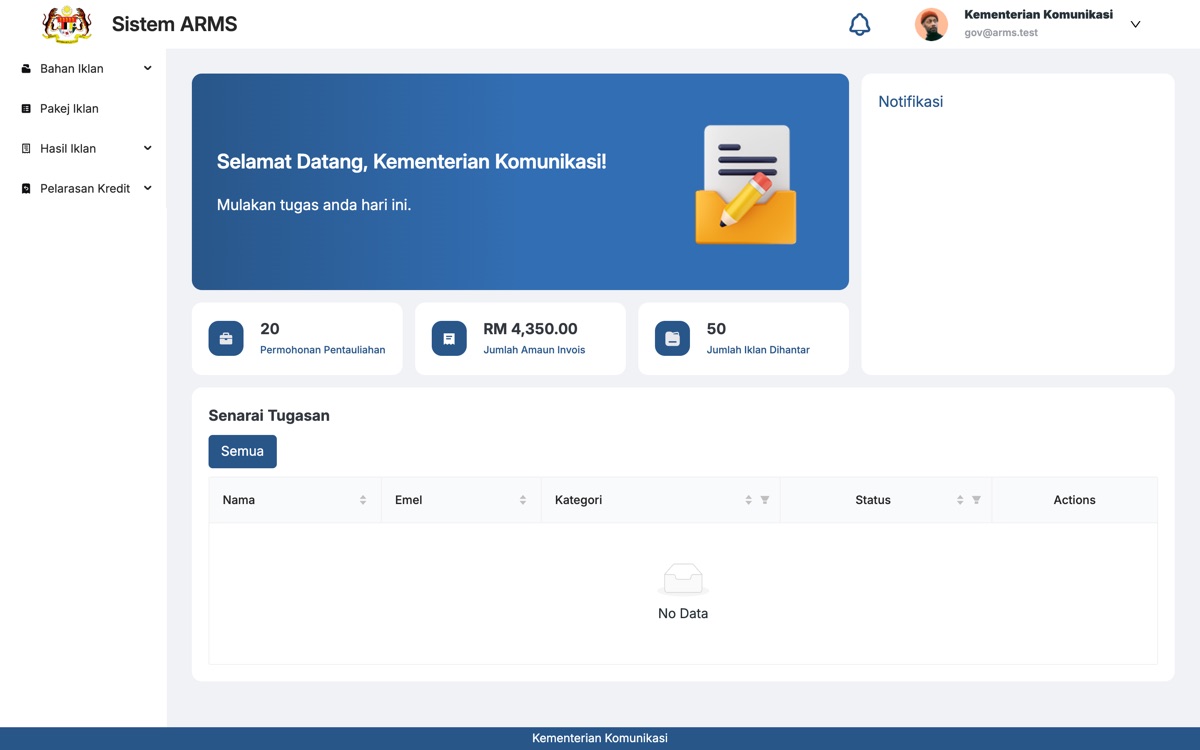The height and width of the screenshot is (750, 1200).
Task: Select the Semua filter button
Action: (242, 452)
